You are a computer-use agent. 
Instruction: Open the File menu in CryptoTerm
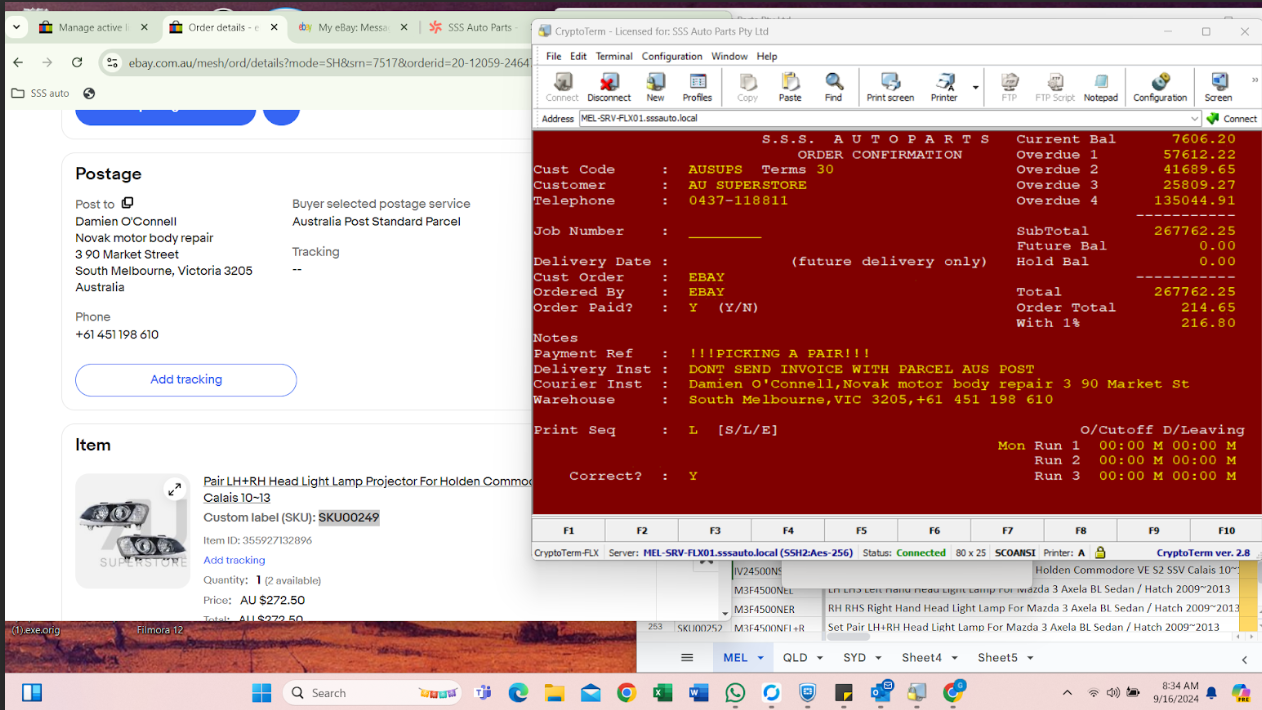tap(553, 56)
